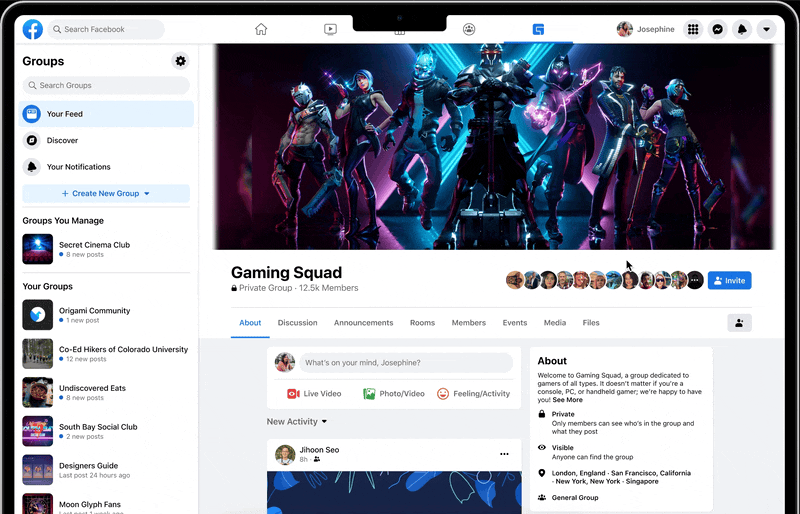Open the Origami Community group

pyautogui.click(x=106, y=315)
